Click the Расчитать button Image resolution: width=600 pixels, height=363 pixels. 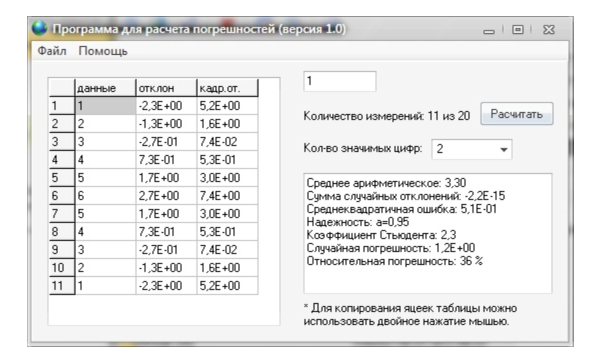517,114
